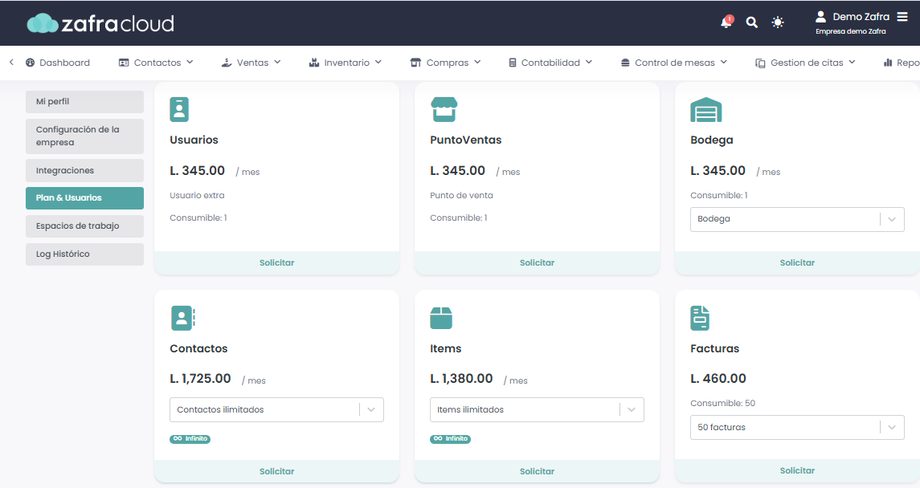Click the Demo Zafra user icon
The height and width of the screenshot is (488, 920).
[821, 16]
